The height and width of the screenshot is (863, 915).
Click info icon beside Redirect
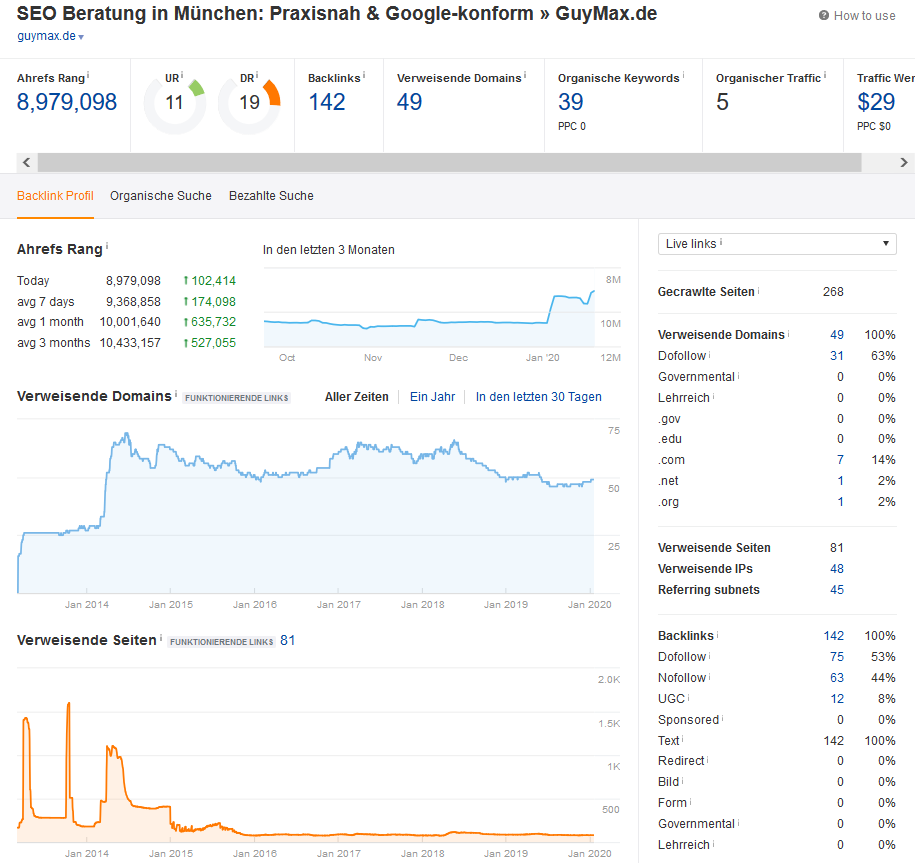pos(708,759)
